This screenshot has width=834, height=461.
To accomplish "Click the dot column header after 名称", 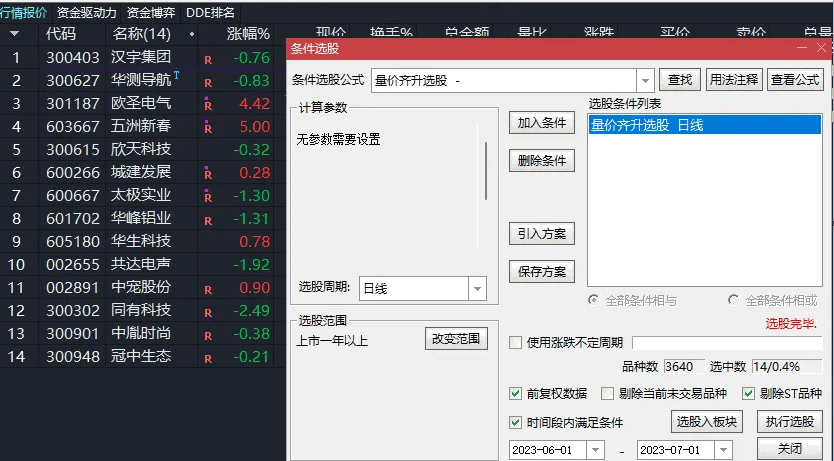I will click(192, 35).
